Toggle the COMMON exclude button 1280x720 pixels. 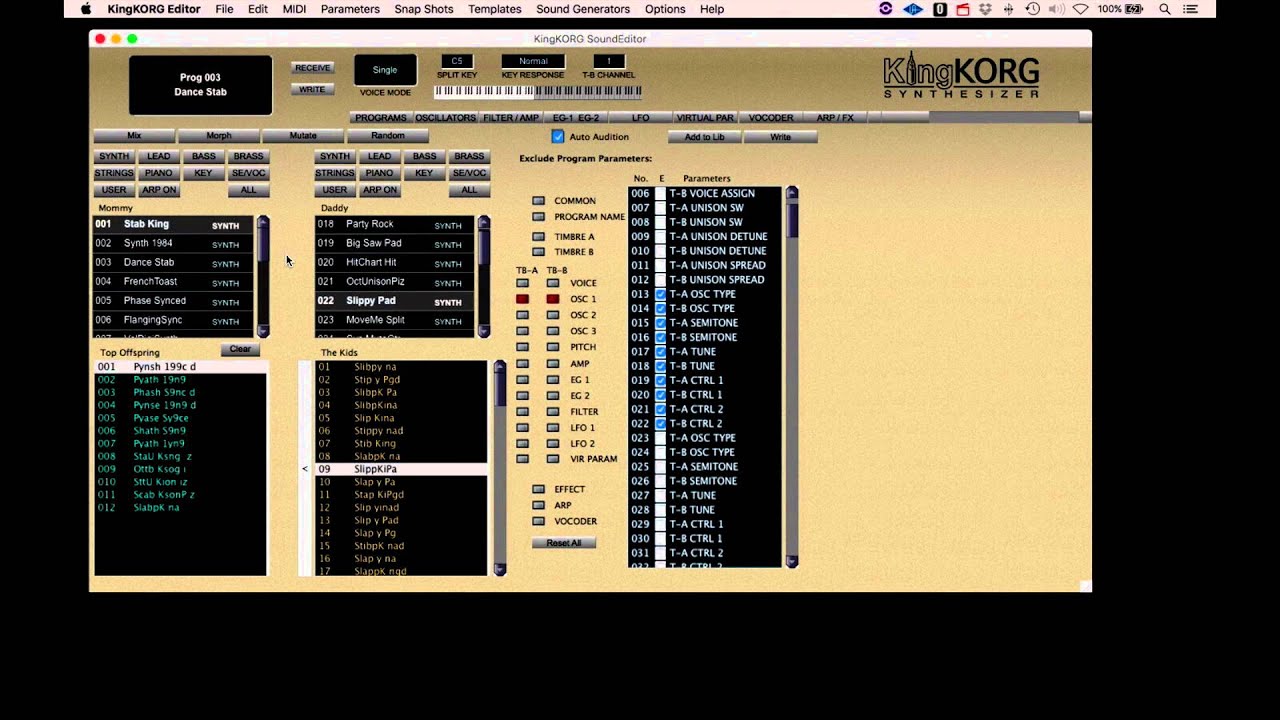(538, 201)
